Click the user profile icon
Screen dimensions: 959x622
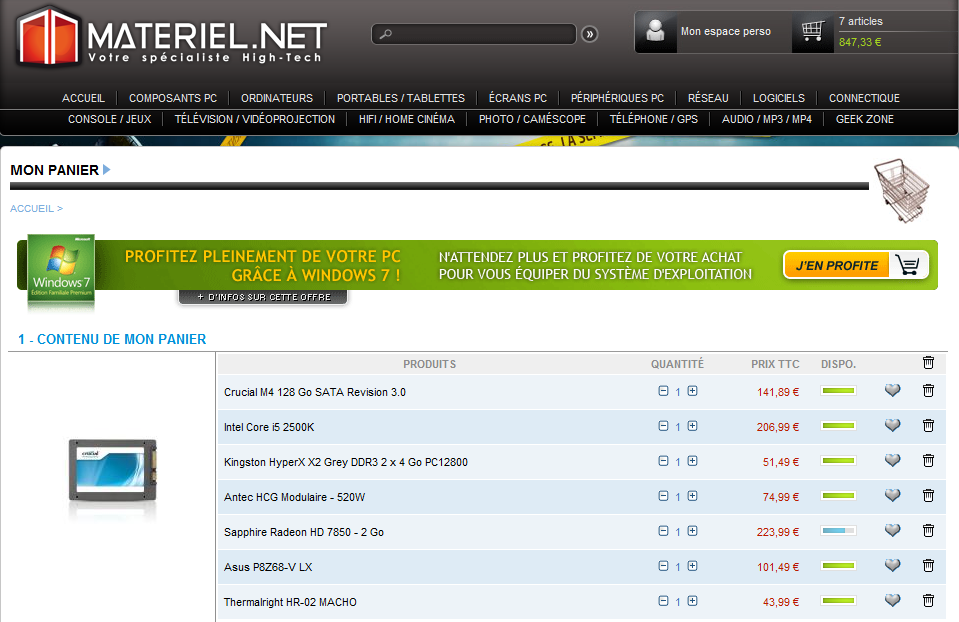[656, 32]
